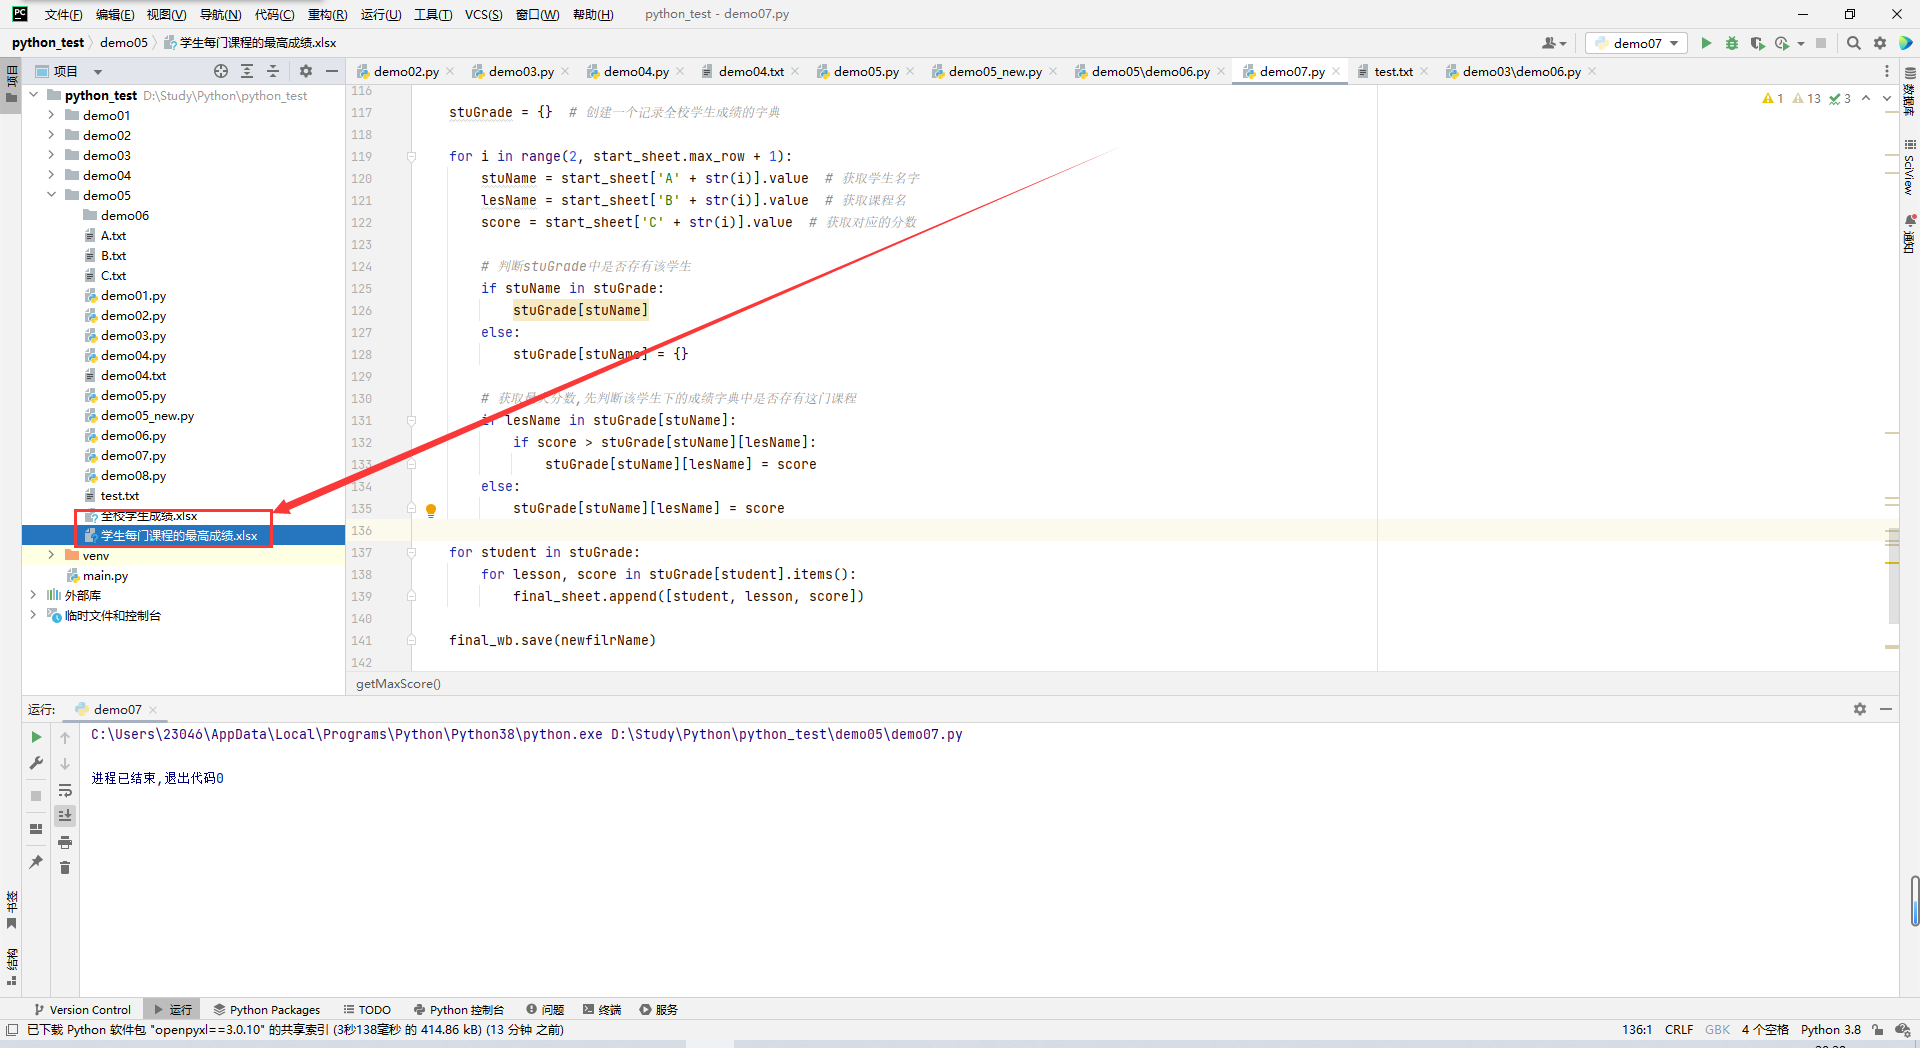
Task: Open the project panel's gear options
Action: coord(306,71)
